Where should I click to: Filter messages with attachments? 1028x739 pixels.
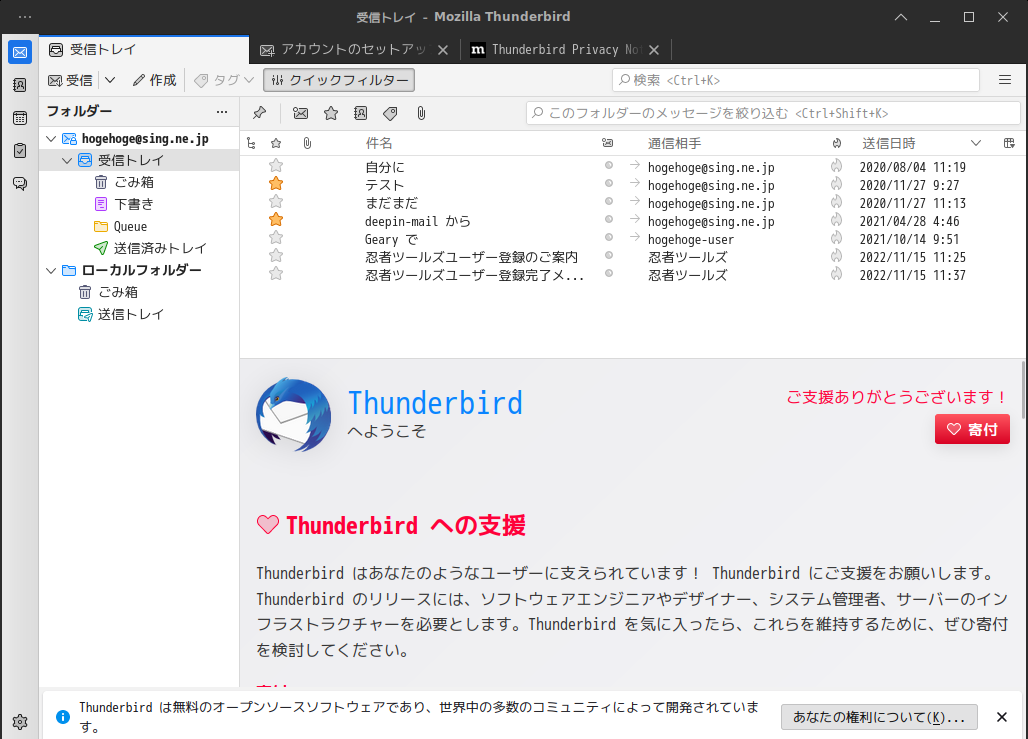point(421,113)
